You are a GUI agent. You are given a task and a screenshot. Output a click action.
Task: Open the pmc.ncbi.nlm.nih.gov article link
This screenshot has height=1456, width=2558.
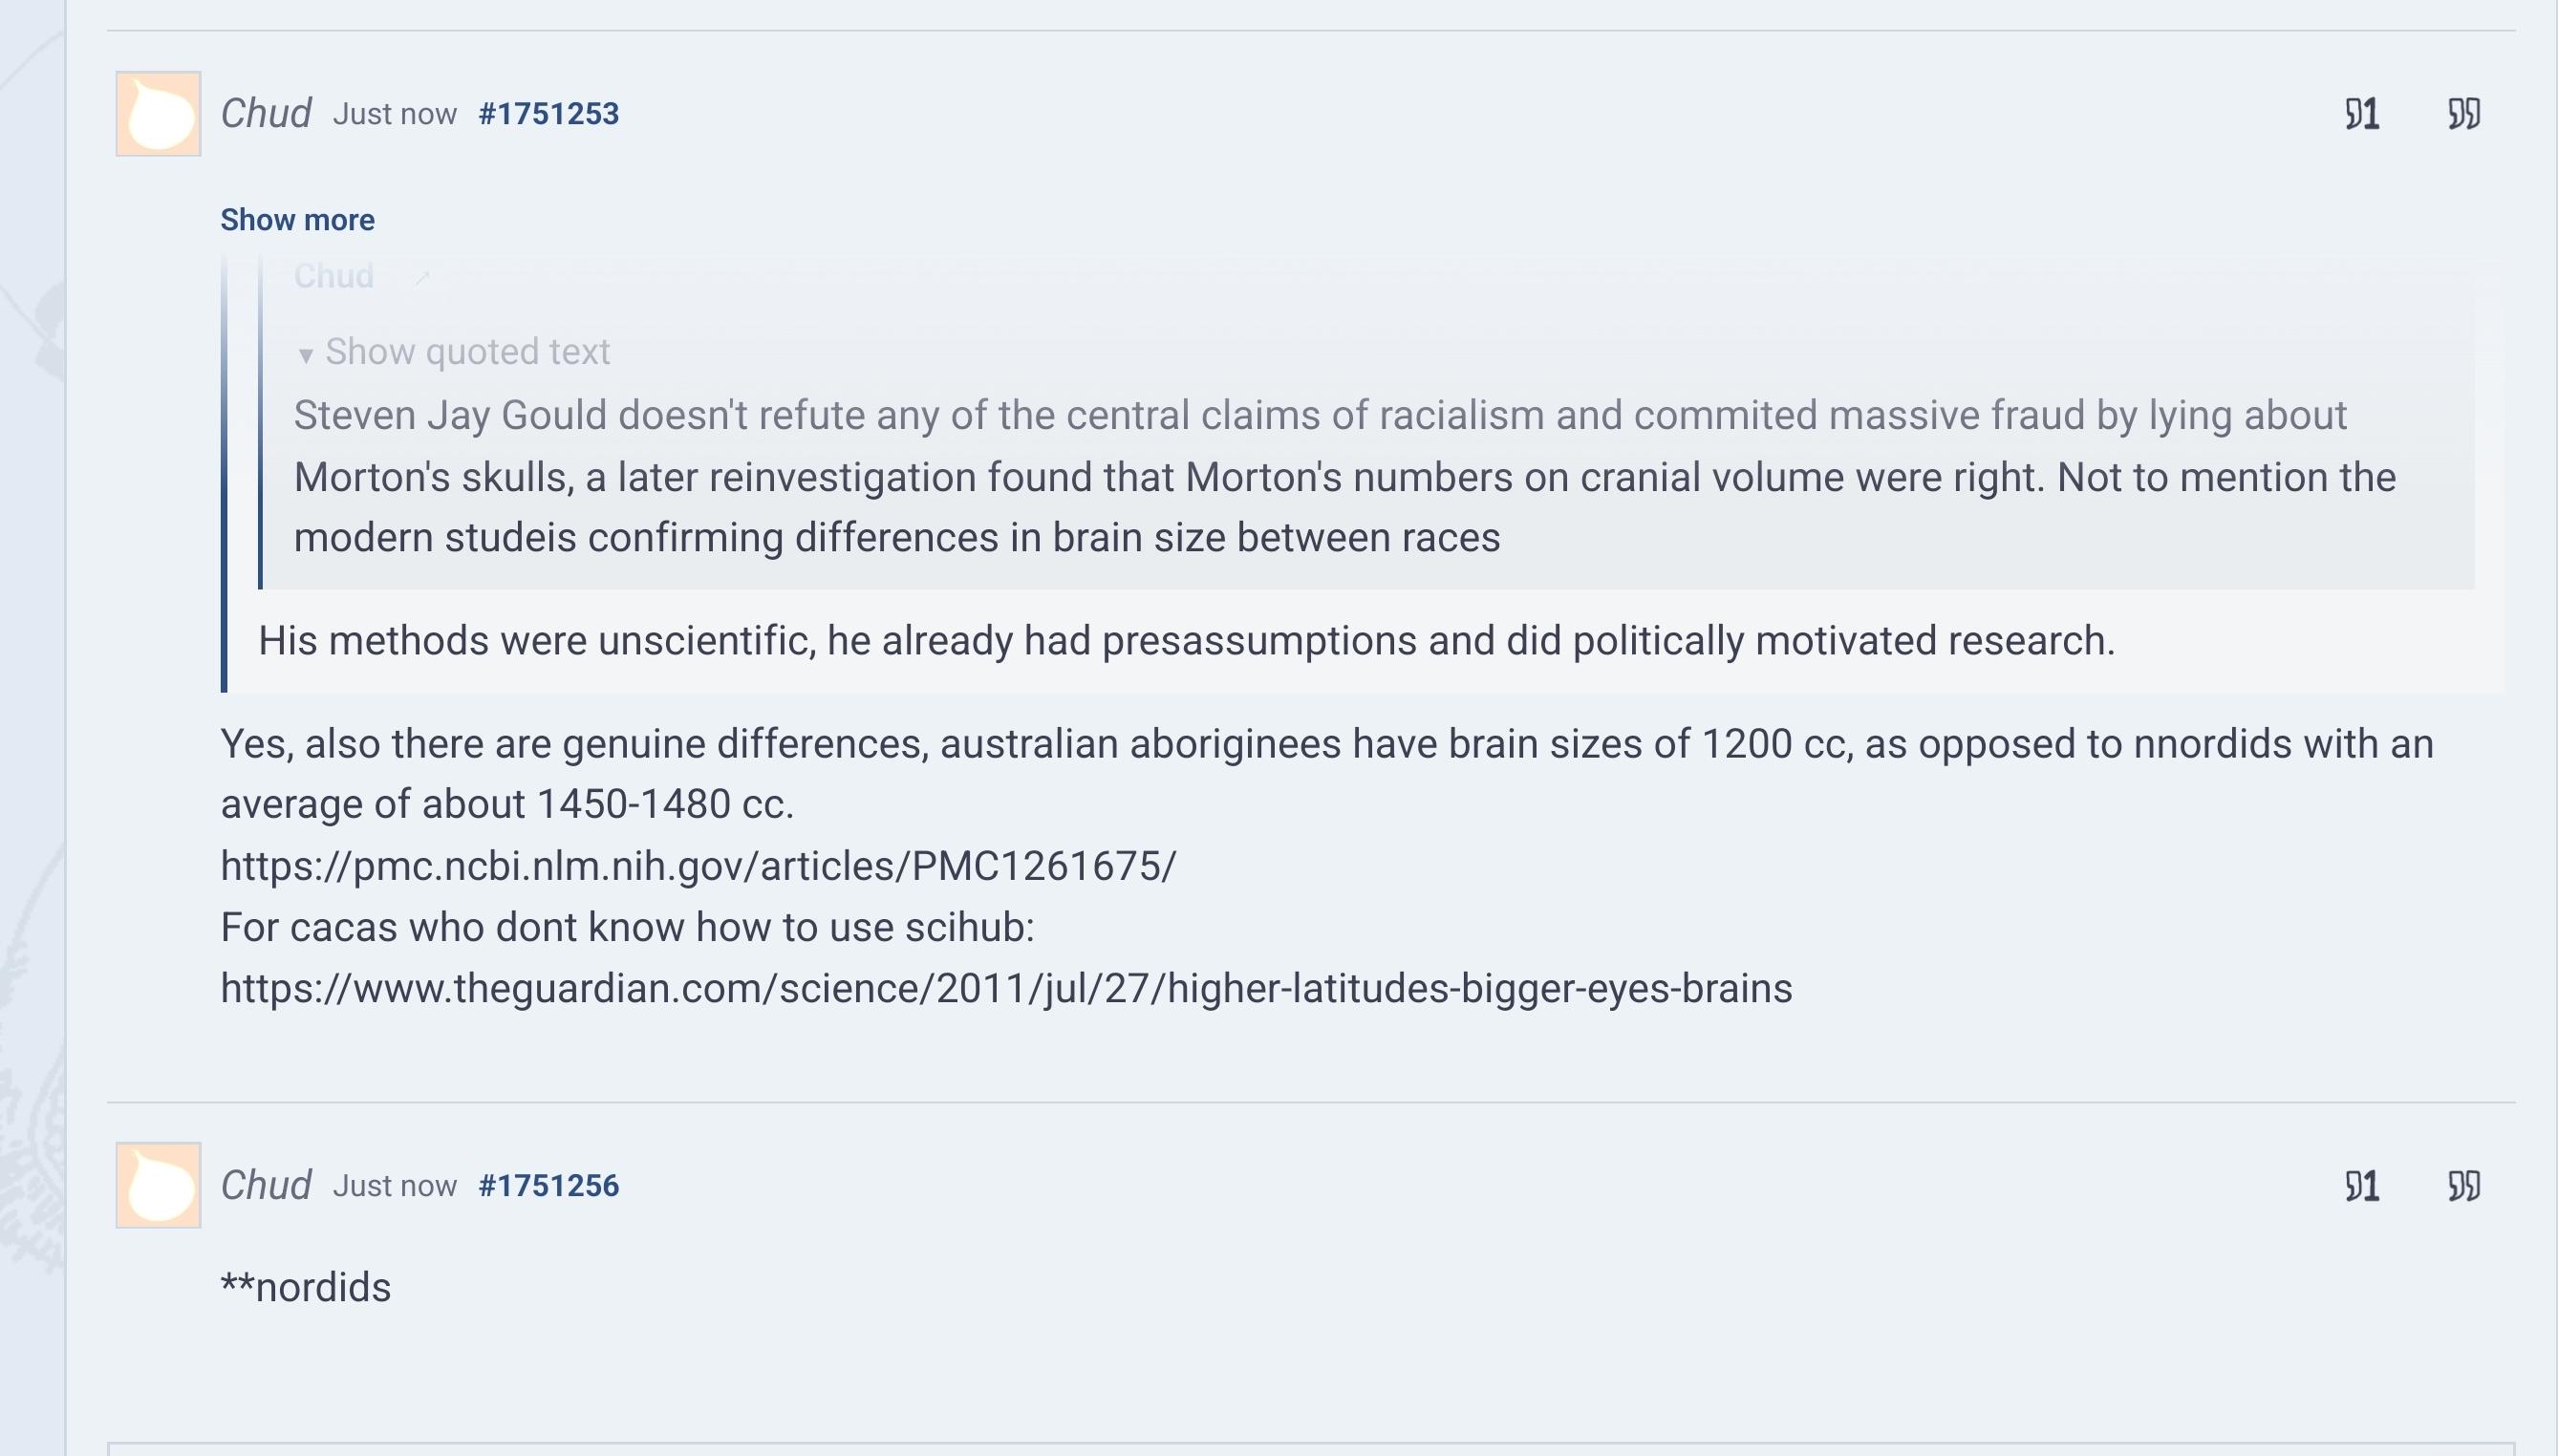[x=698, y=866]
